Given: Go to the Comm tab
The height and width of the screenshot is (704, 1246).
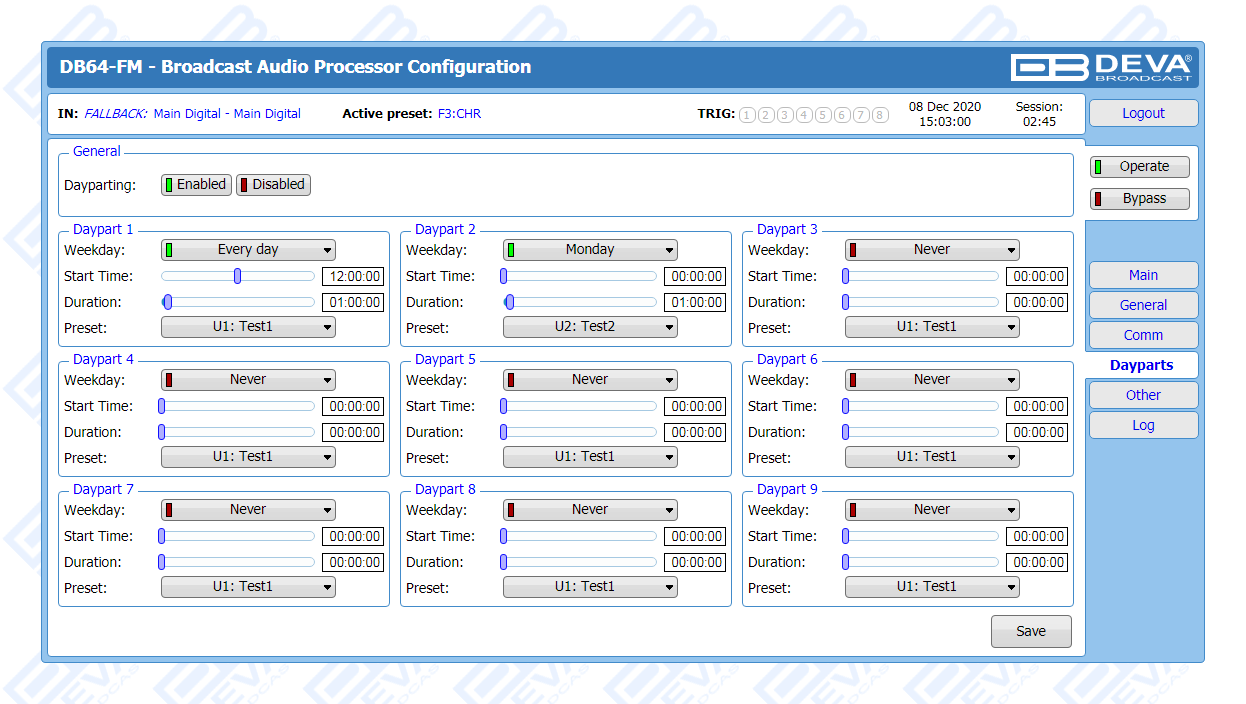Looking at the screenshot, I should coord(1143,335).
